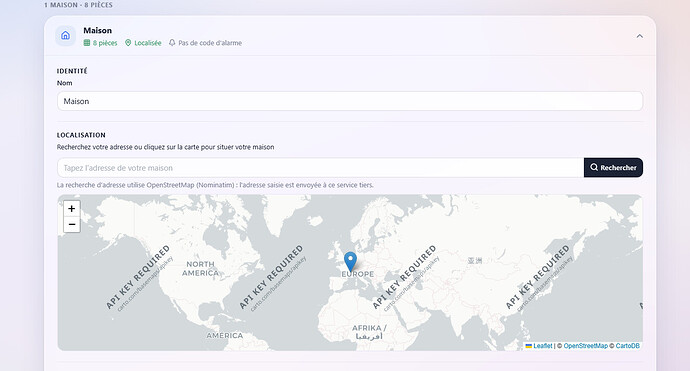Click 'Pas de code d'alarme' text
Image resolution: width=690 pixels, height=371 pixels.
210,43
